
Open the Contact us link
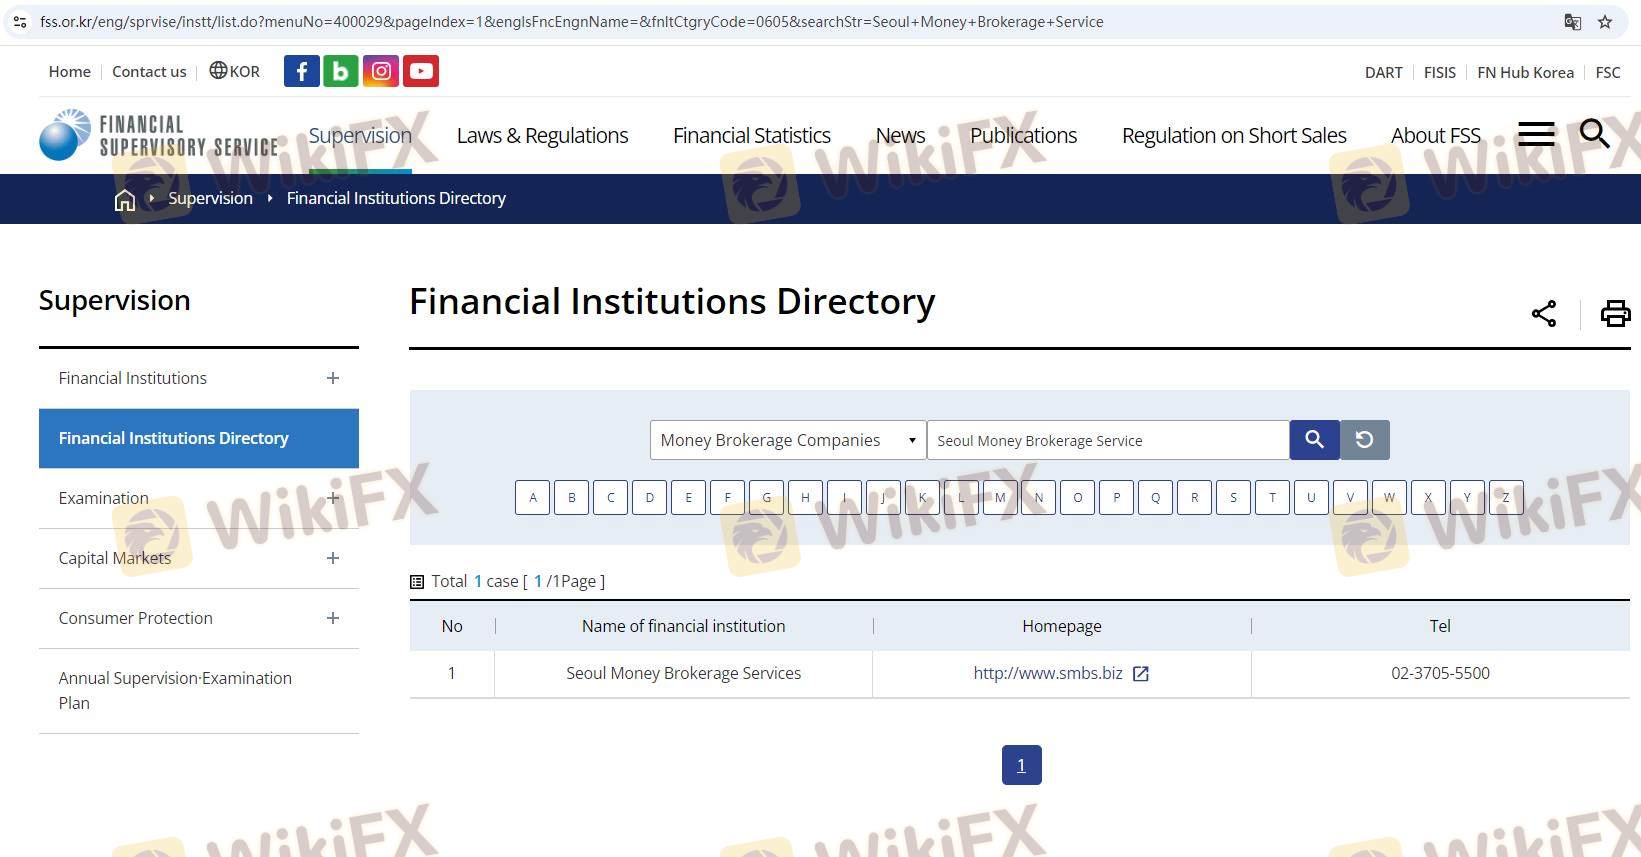point(149,71)
